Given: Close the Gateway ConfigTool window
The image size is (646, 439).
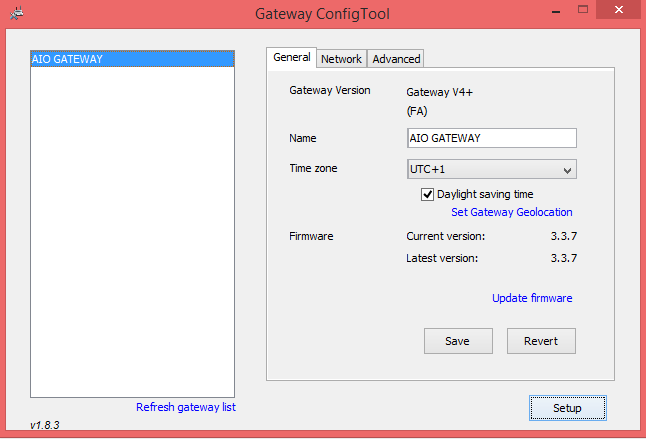Looking at the screenshot, I should pyautogui.click(x=623, y=12).
